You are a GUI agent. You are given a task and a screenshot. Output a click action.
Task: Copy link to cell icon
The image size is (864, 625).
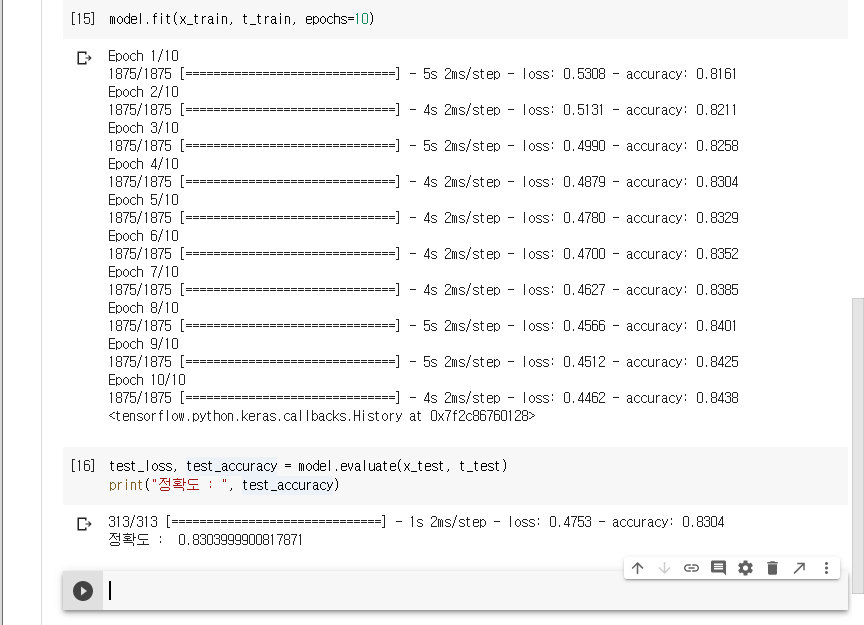click(x=691, y=568)
